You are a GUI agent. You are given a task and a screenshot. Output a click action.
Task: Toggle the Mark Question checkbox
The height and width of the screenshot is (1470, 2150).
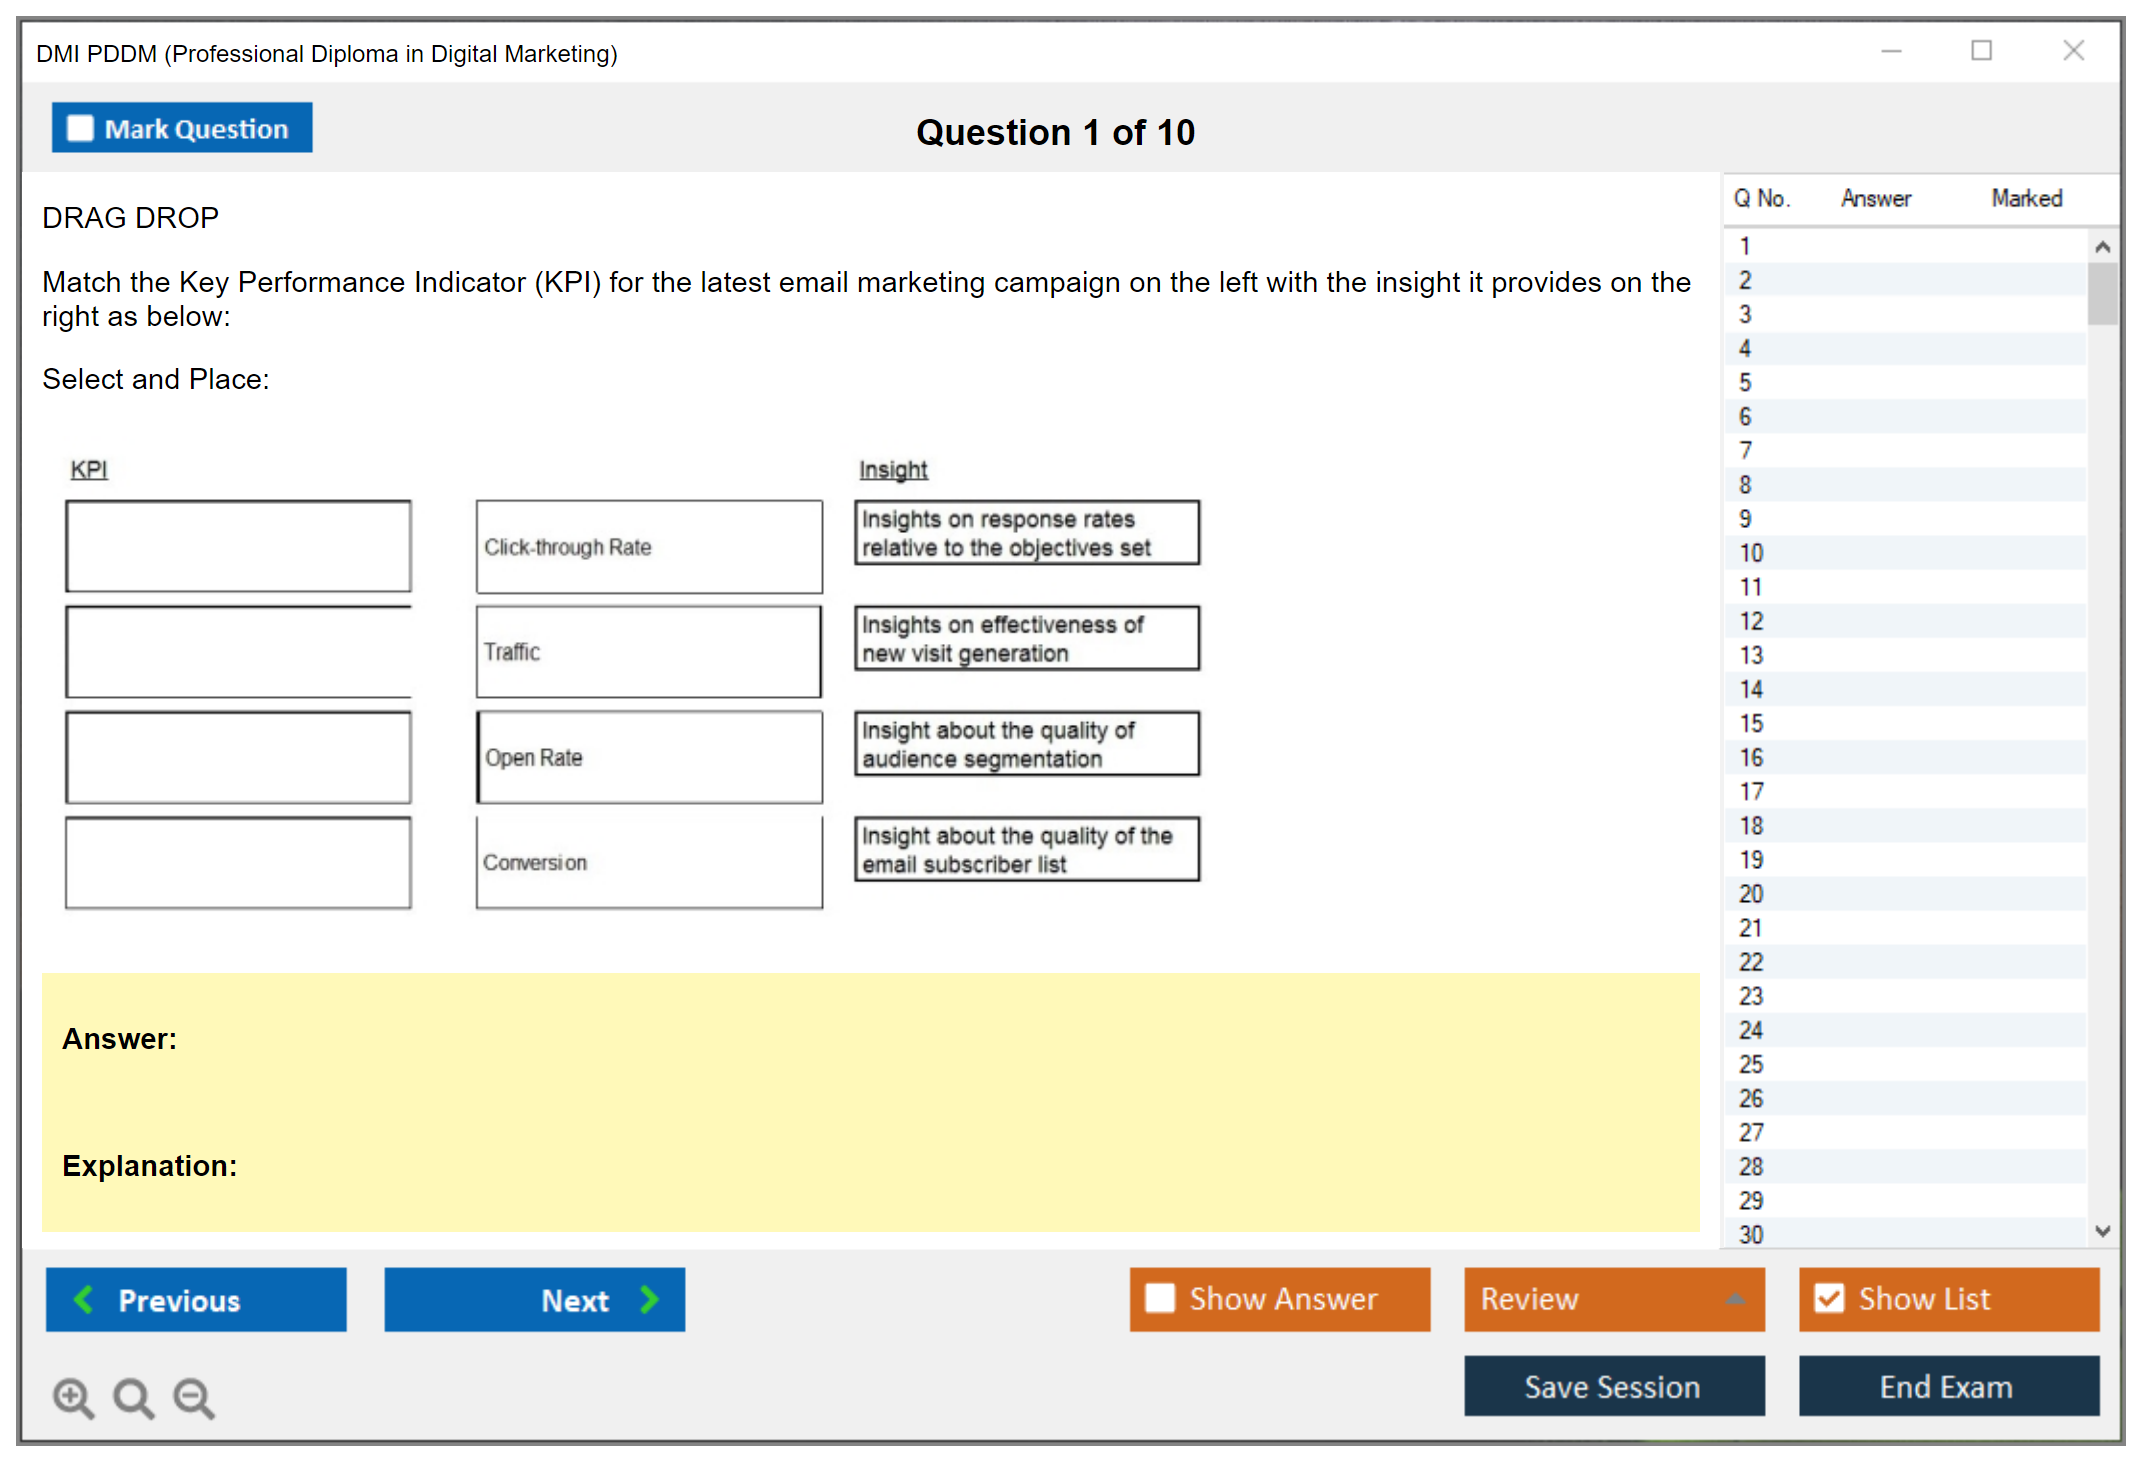80,129
